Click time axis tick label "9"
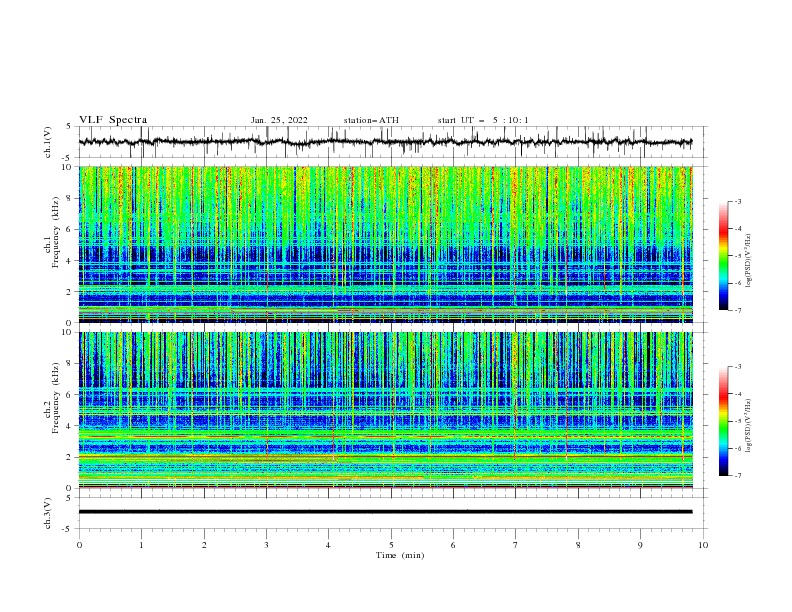 click(x=640, y=545)
